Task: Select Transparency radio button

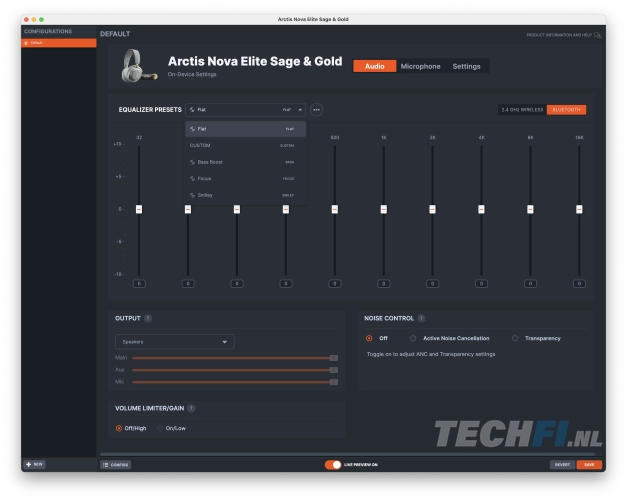Action: click(515, 338)
